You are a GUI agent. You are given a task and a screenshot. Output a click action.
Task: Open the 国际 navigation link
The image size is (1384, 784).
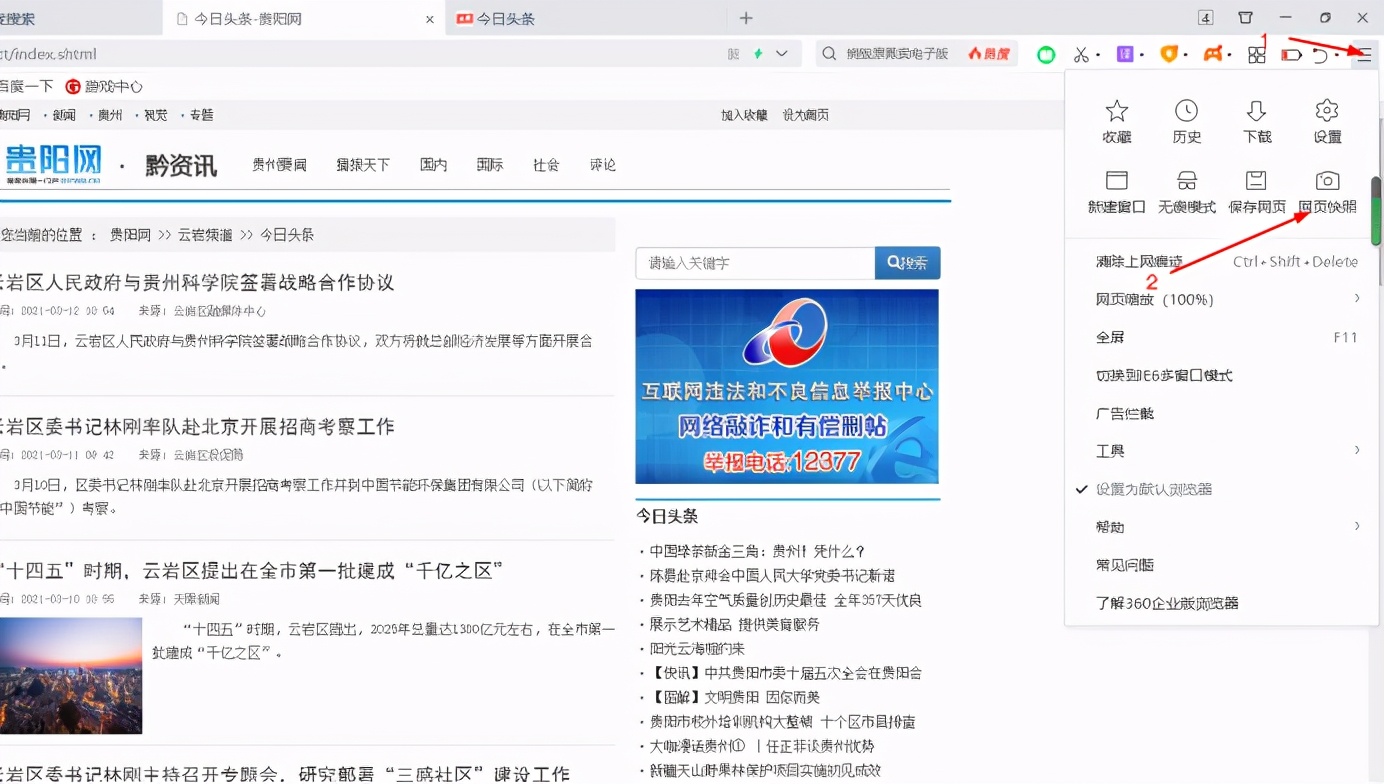490,165
